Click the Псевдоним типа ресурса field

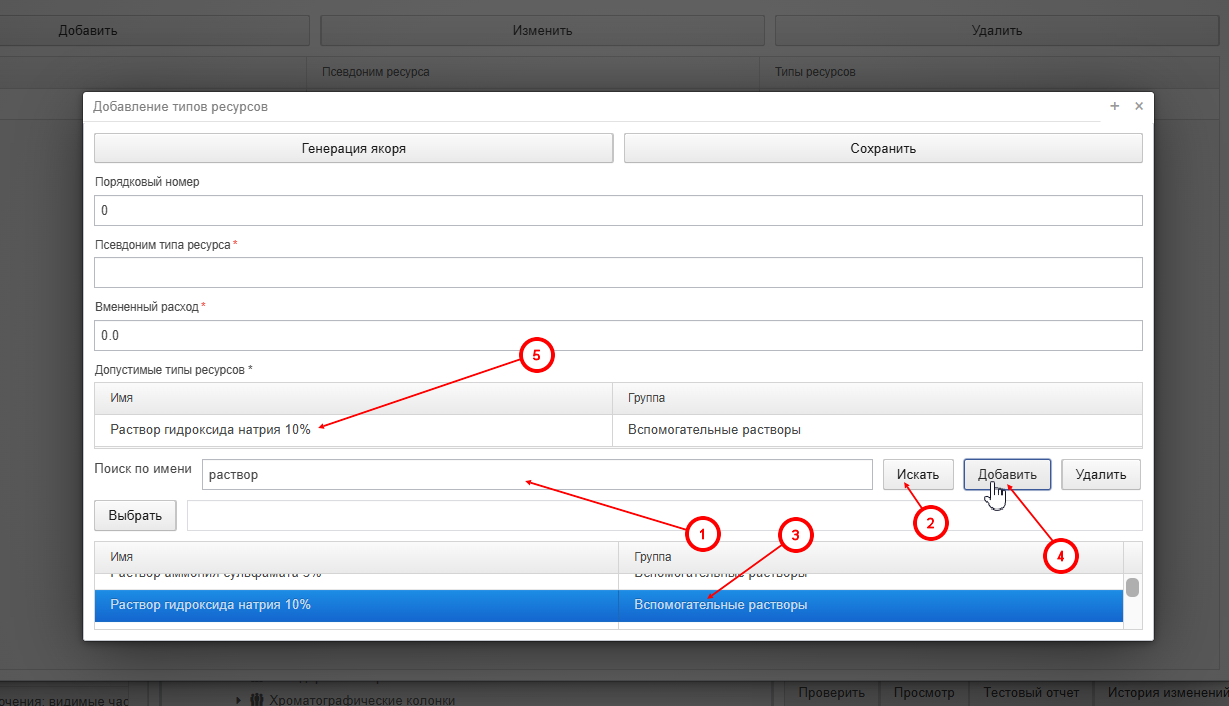coord(618,272)
